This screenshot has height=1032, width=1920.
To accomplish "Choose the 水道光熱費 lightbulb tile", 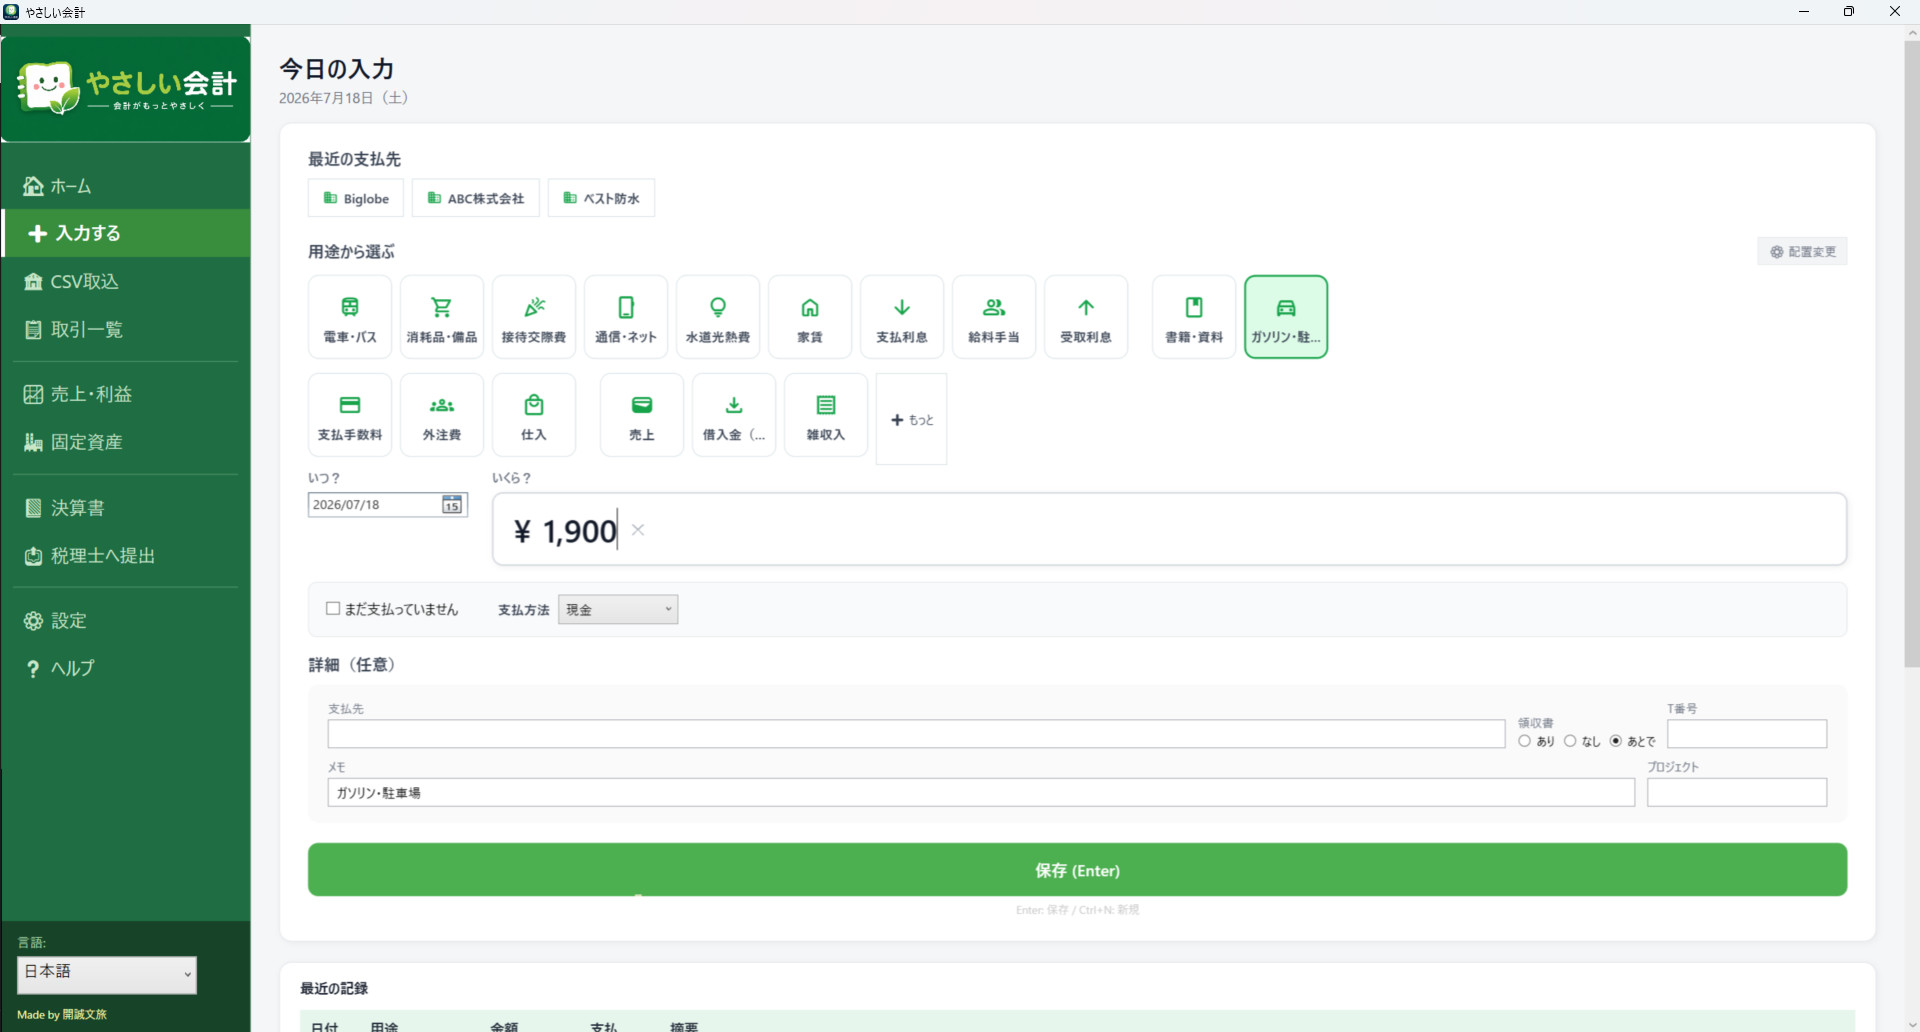I will (718, 317).
